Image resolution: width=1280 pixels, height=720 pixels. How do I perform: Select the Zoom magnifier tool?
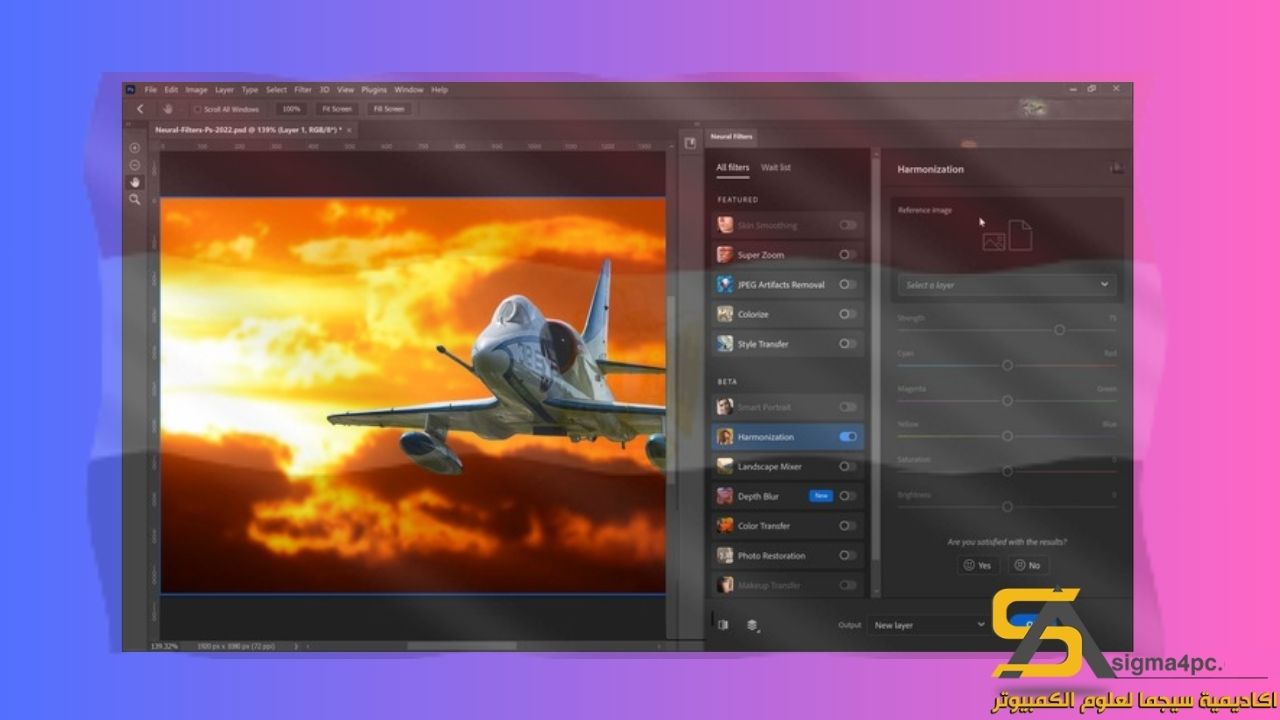(135, 200)
